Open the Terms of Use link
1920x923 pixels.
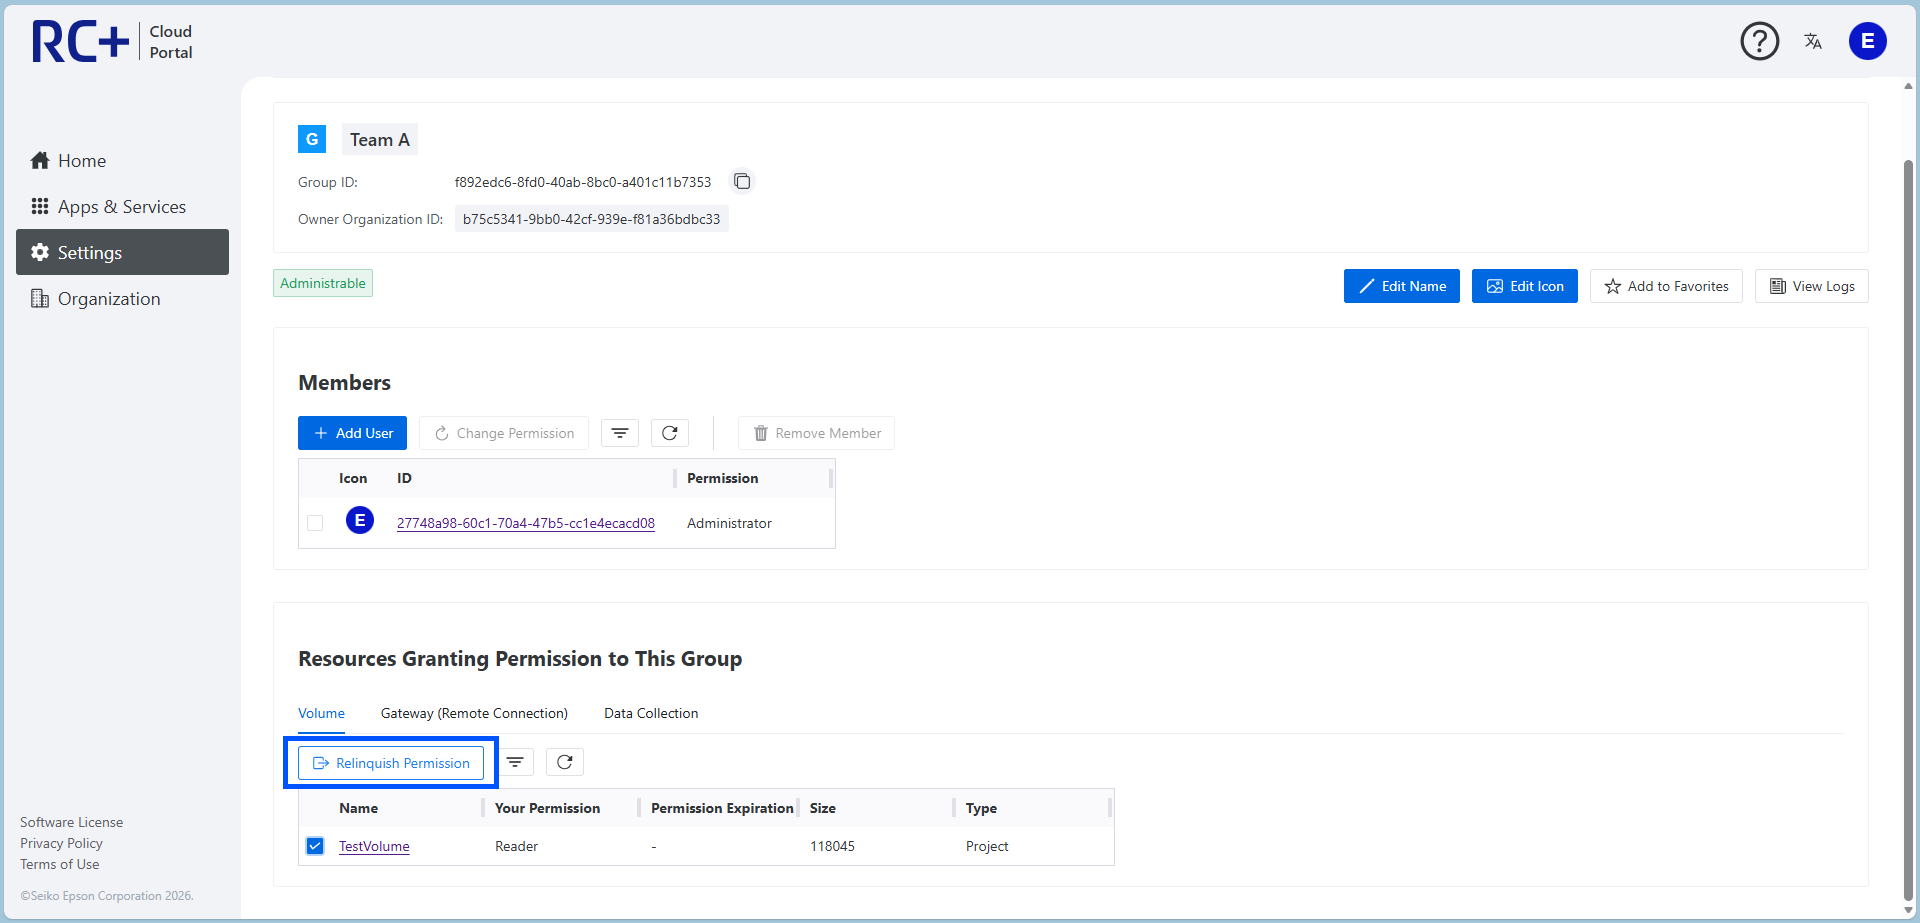tap(60, 864)
